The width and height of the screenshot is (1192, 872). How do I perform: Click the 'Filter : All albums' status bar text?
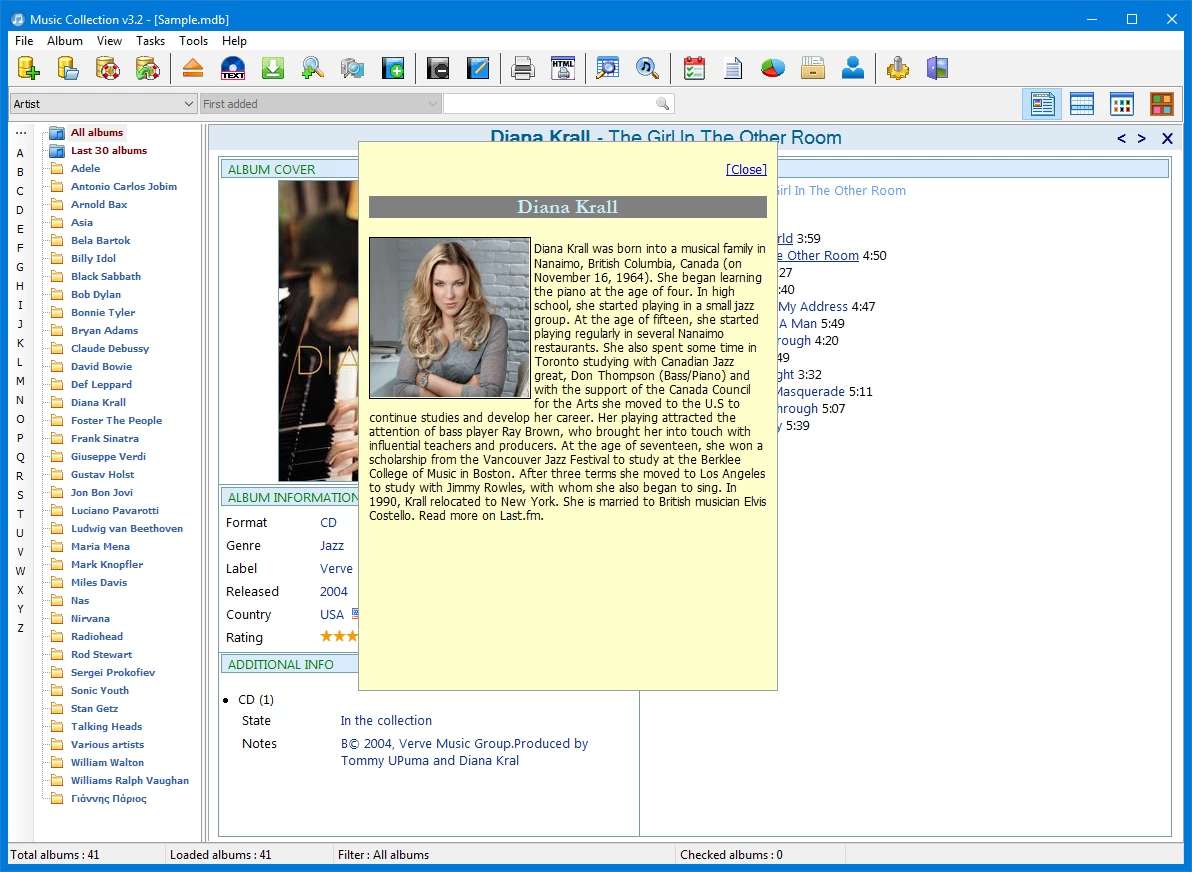384,855
